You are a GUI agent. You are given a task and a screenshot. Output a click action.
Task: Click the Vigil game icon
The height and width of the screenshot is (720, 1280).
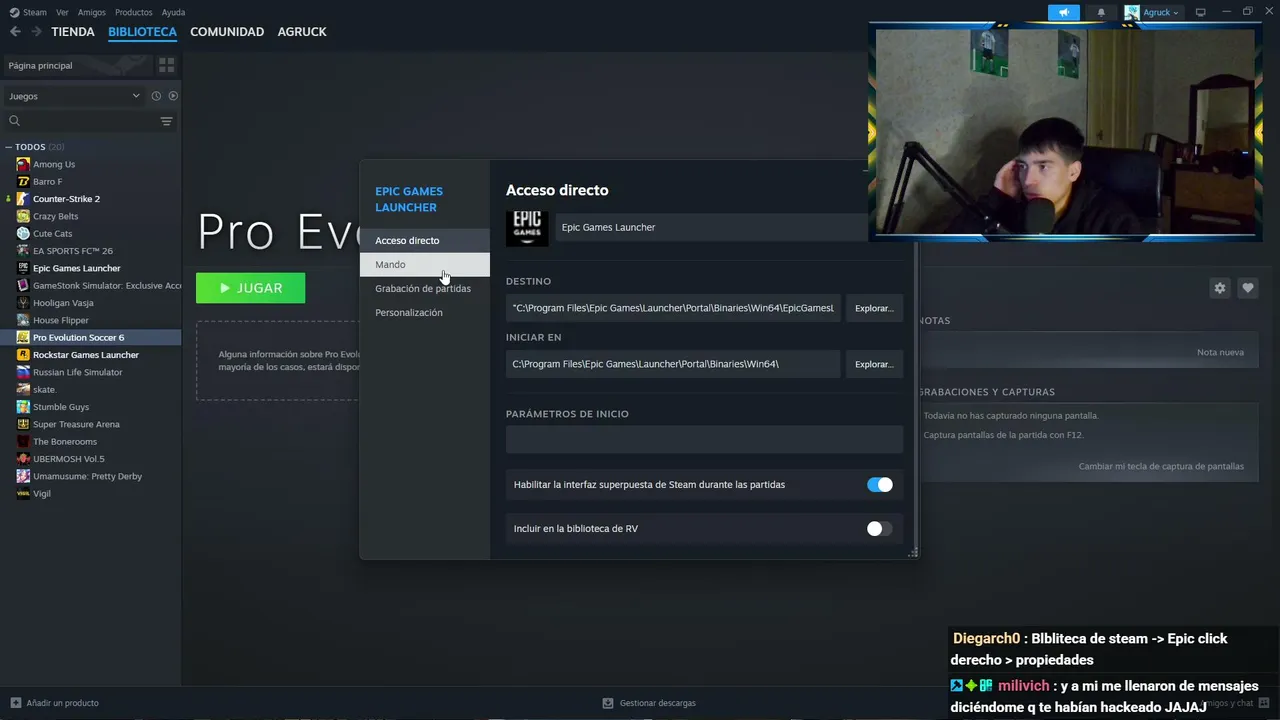[x=23, y=494]
